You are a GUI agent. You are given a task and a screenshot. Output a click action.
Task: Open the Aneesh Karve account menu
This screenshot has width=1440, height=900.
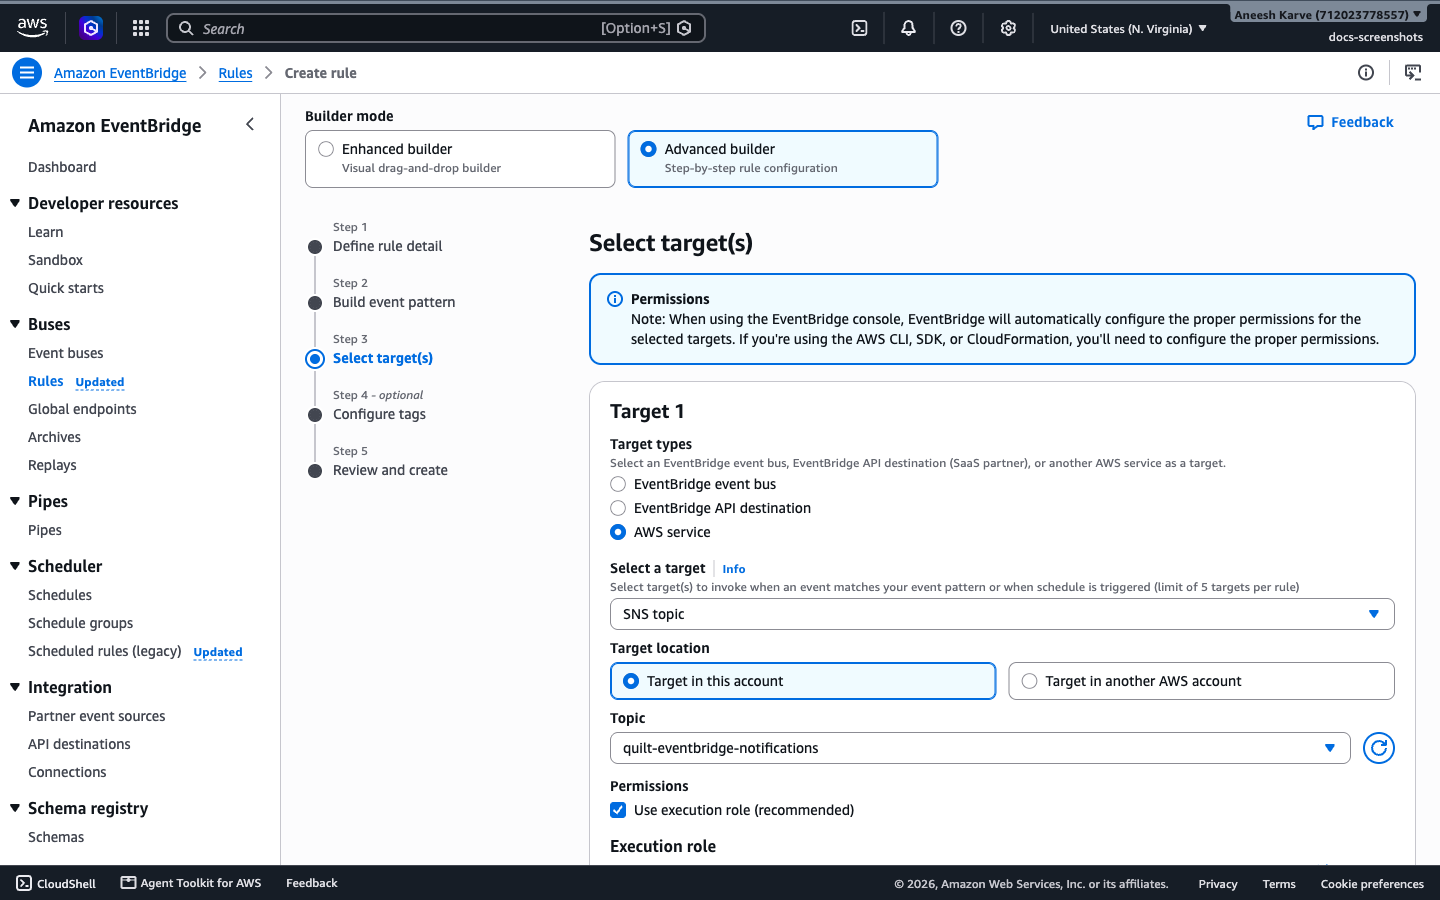[1327, 14]
